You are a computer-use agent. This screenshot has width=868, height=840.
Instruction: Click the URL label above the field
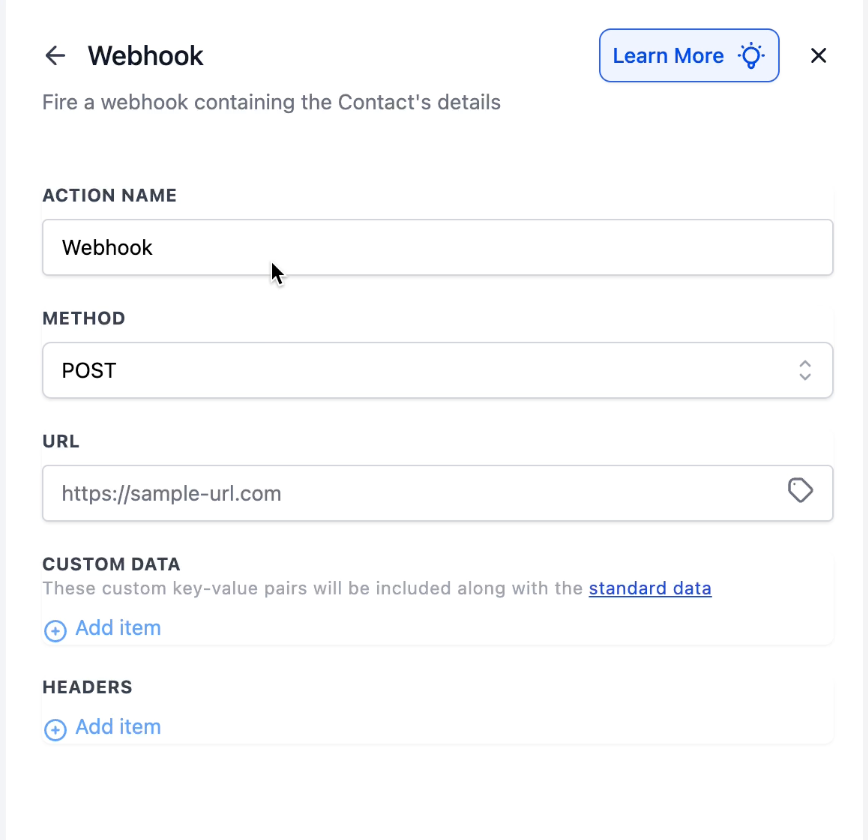[60, 441]
